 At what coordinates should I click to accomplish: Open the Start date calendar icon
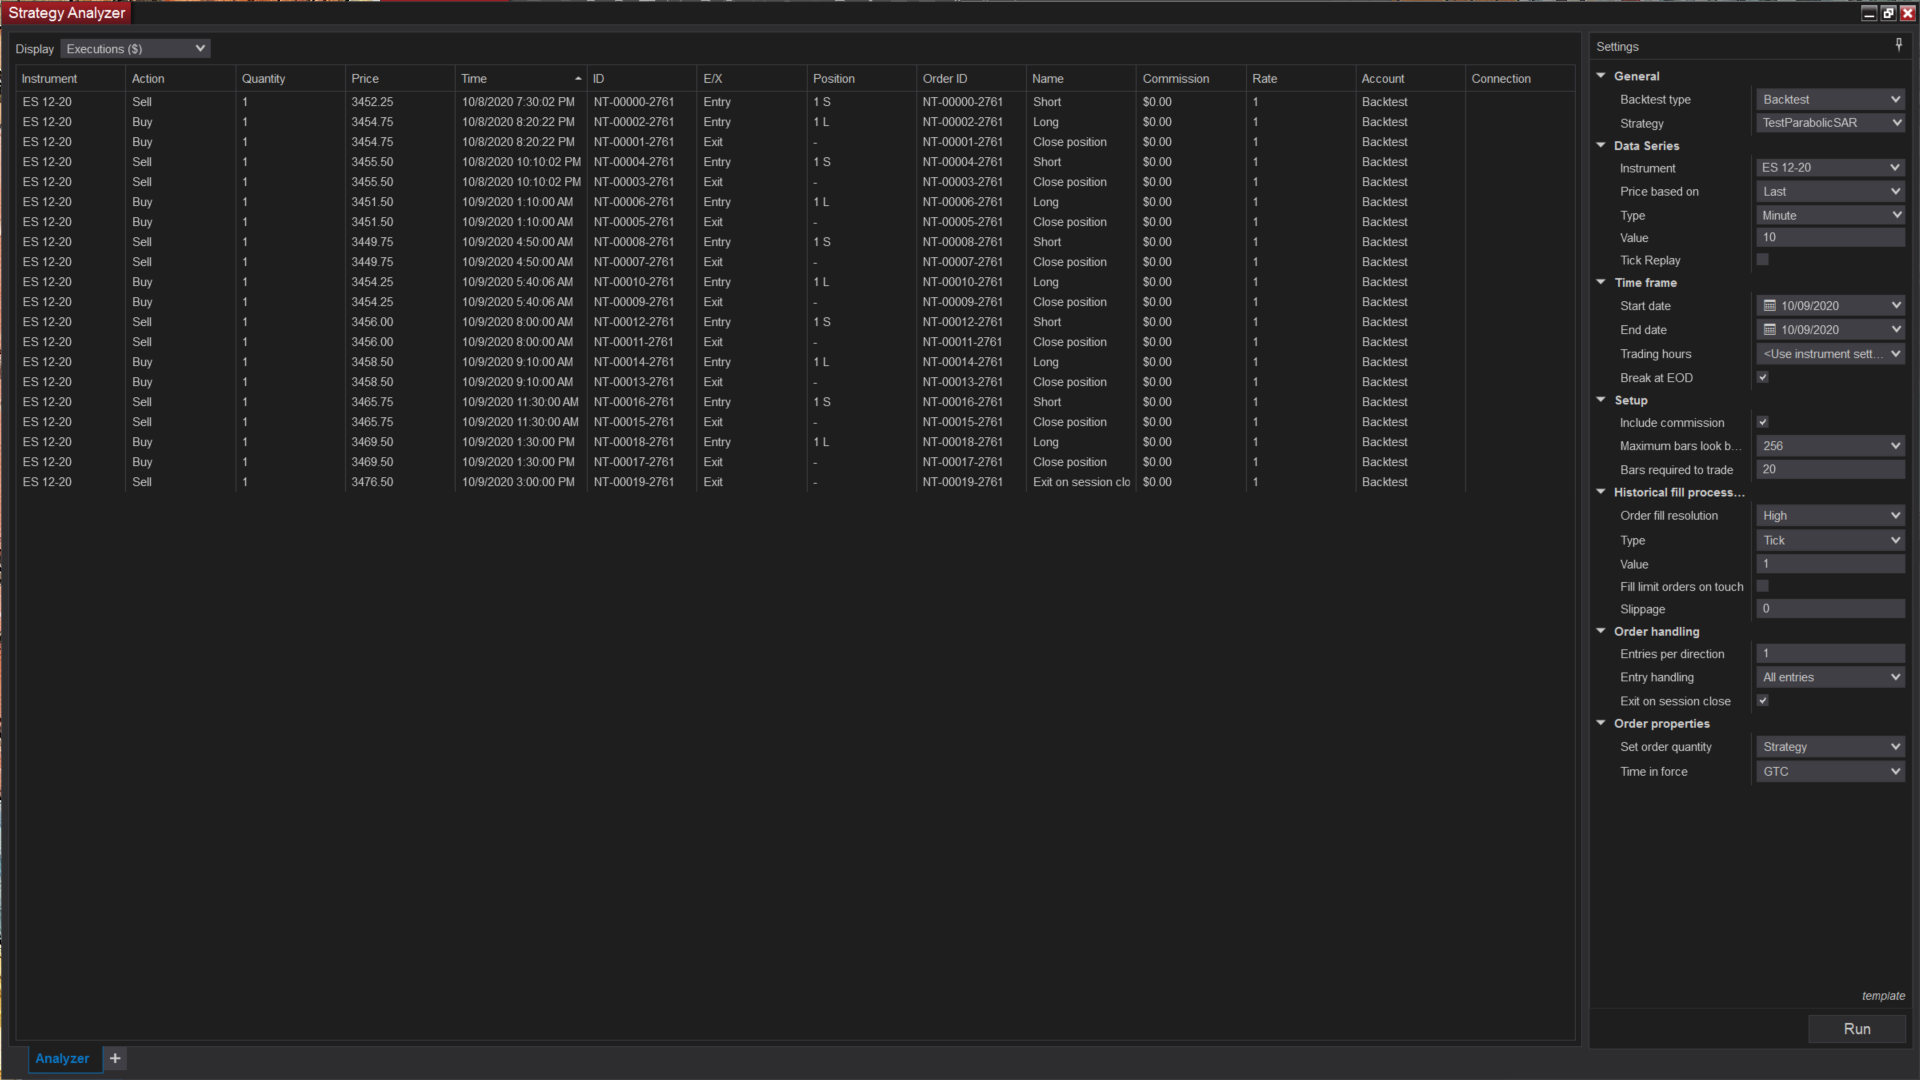pyautogui.click(x=1769, y=306)
